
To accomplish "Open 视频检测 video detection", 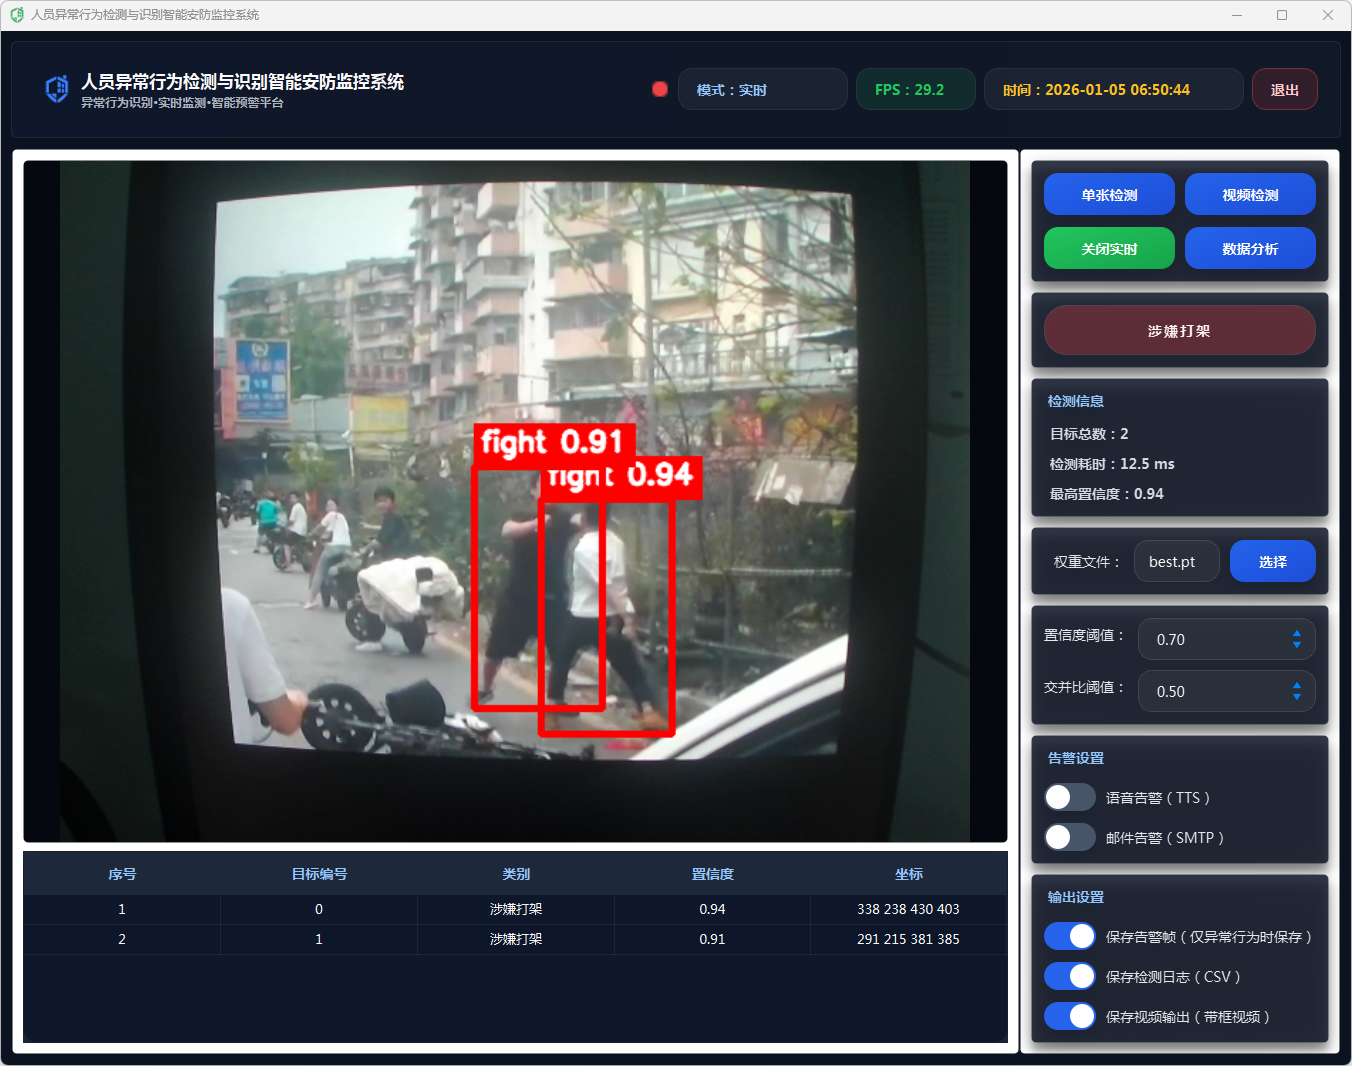I will click(1250, 195).
